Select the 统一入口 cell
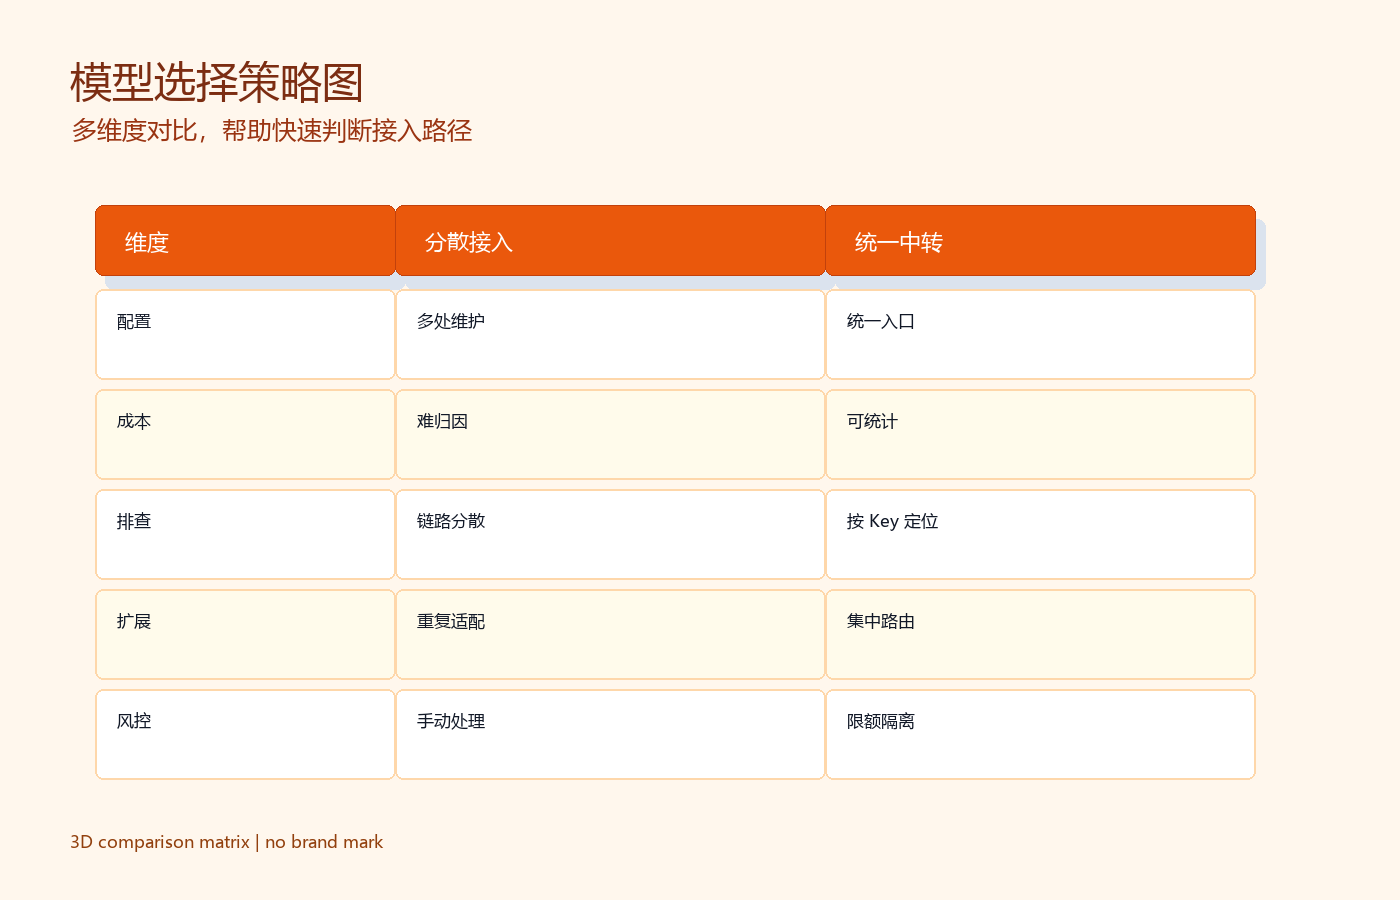 (1040, 334)
